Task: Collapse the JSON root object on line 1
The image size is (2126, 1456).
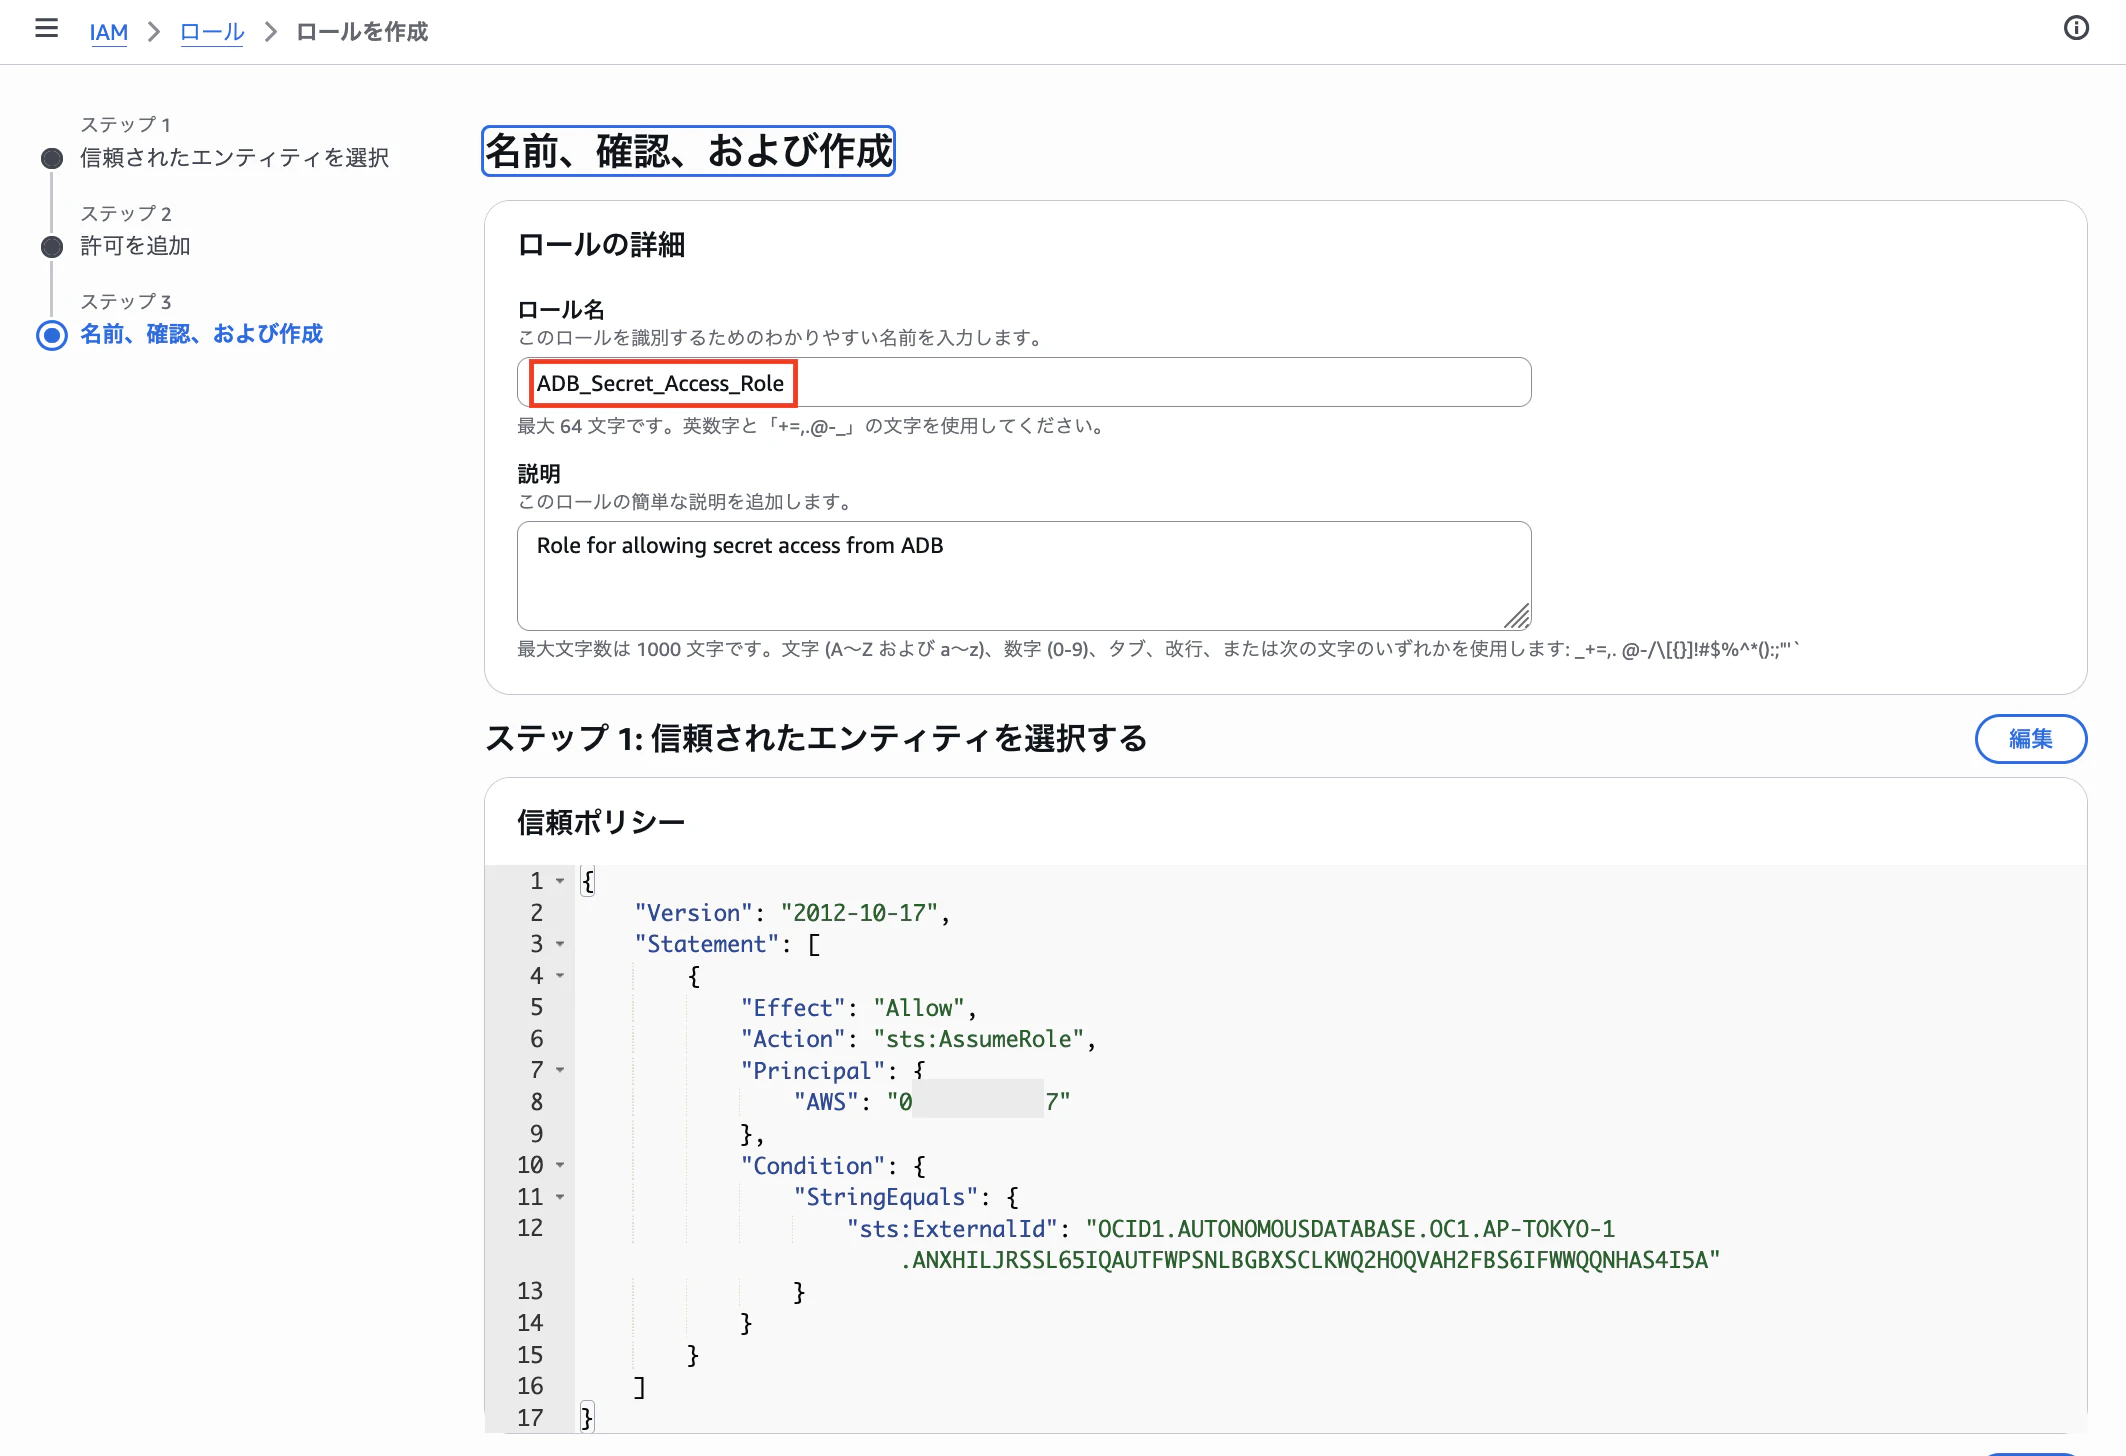Action: click(559, 881)
